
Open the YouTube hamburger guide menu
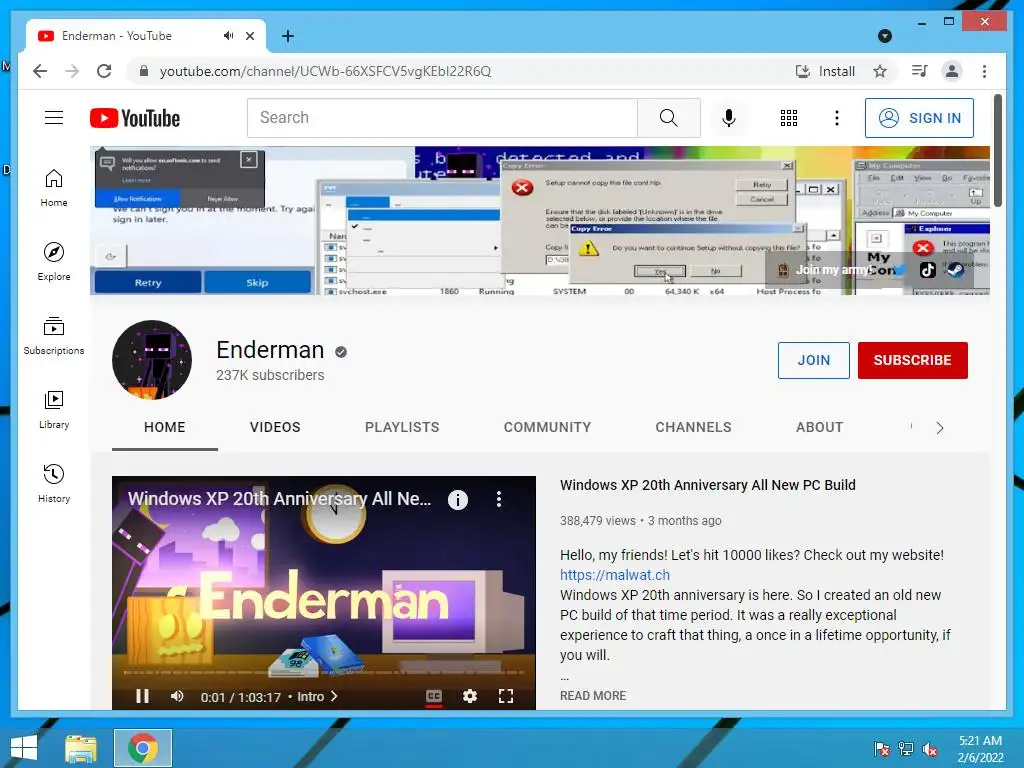[x=54, y=118]
